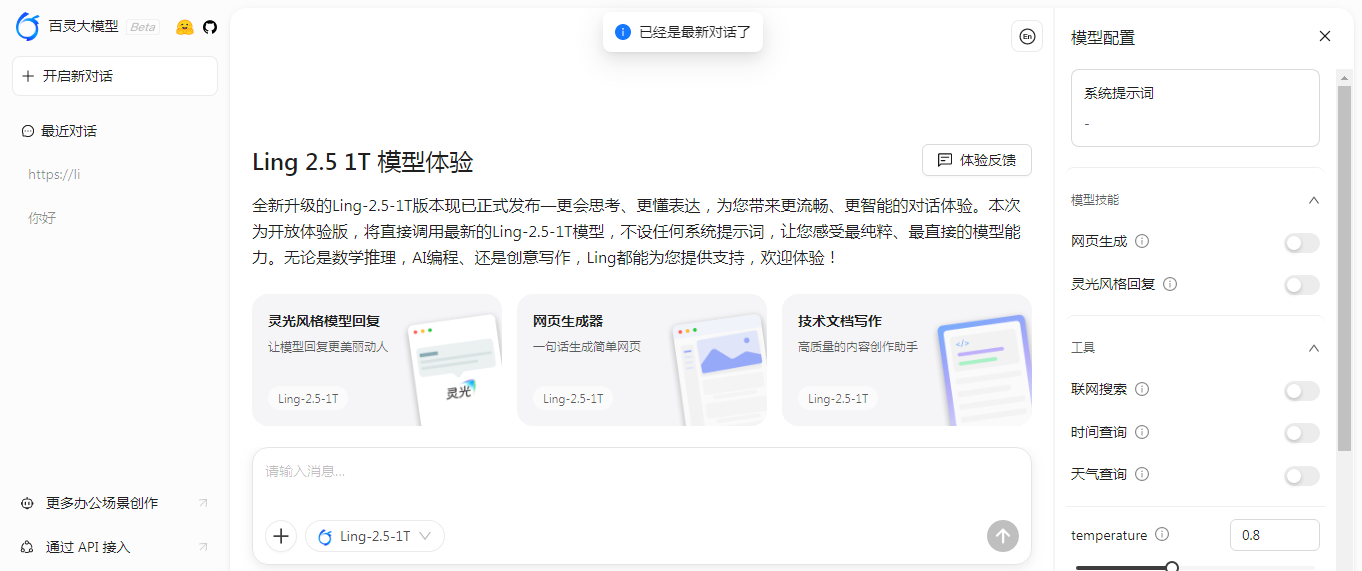Screen dimensions: 1362x571
Task: Click the 体验反馈 button
Action: tap(976, 160)
